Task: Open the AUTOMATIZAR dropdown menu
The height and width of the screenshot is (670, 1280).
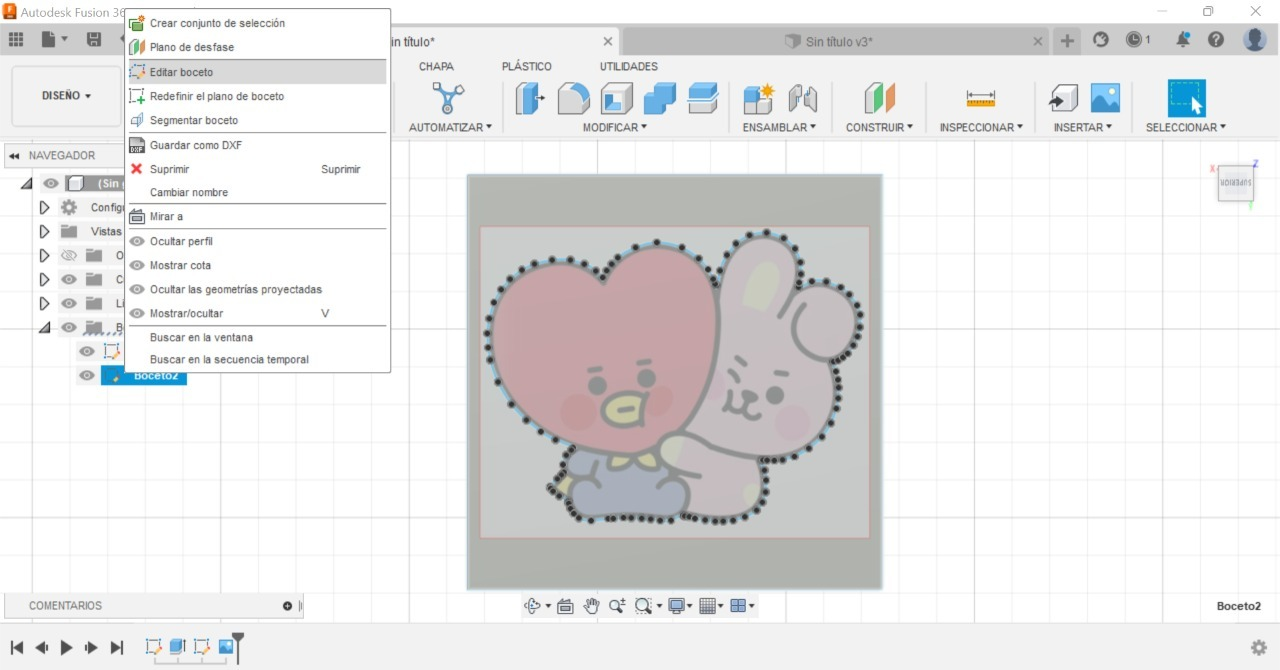Action: pos(450,127)
